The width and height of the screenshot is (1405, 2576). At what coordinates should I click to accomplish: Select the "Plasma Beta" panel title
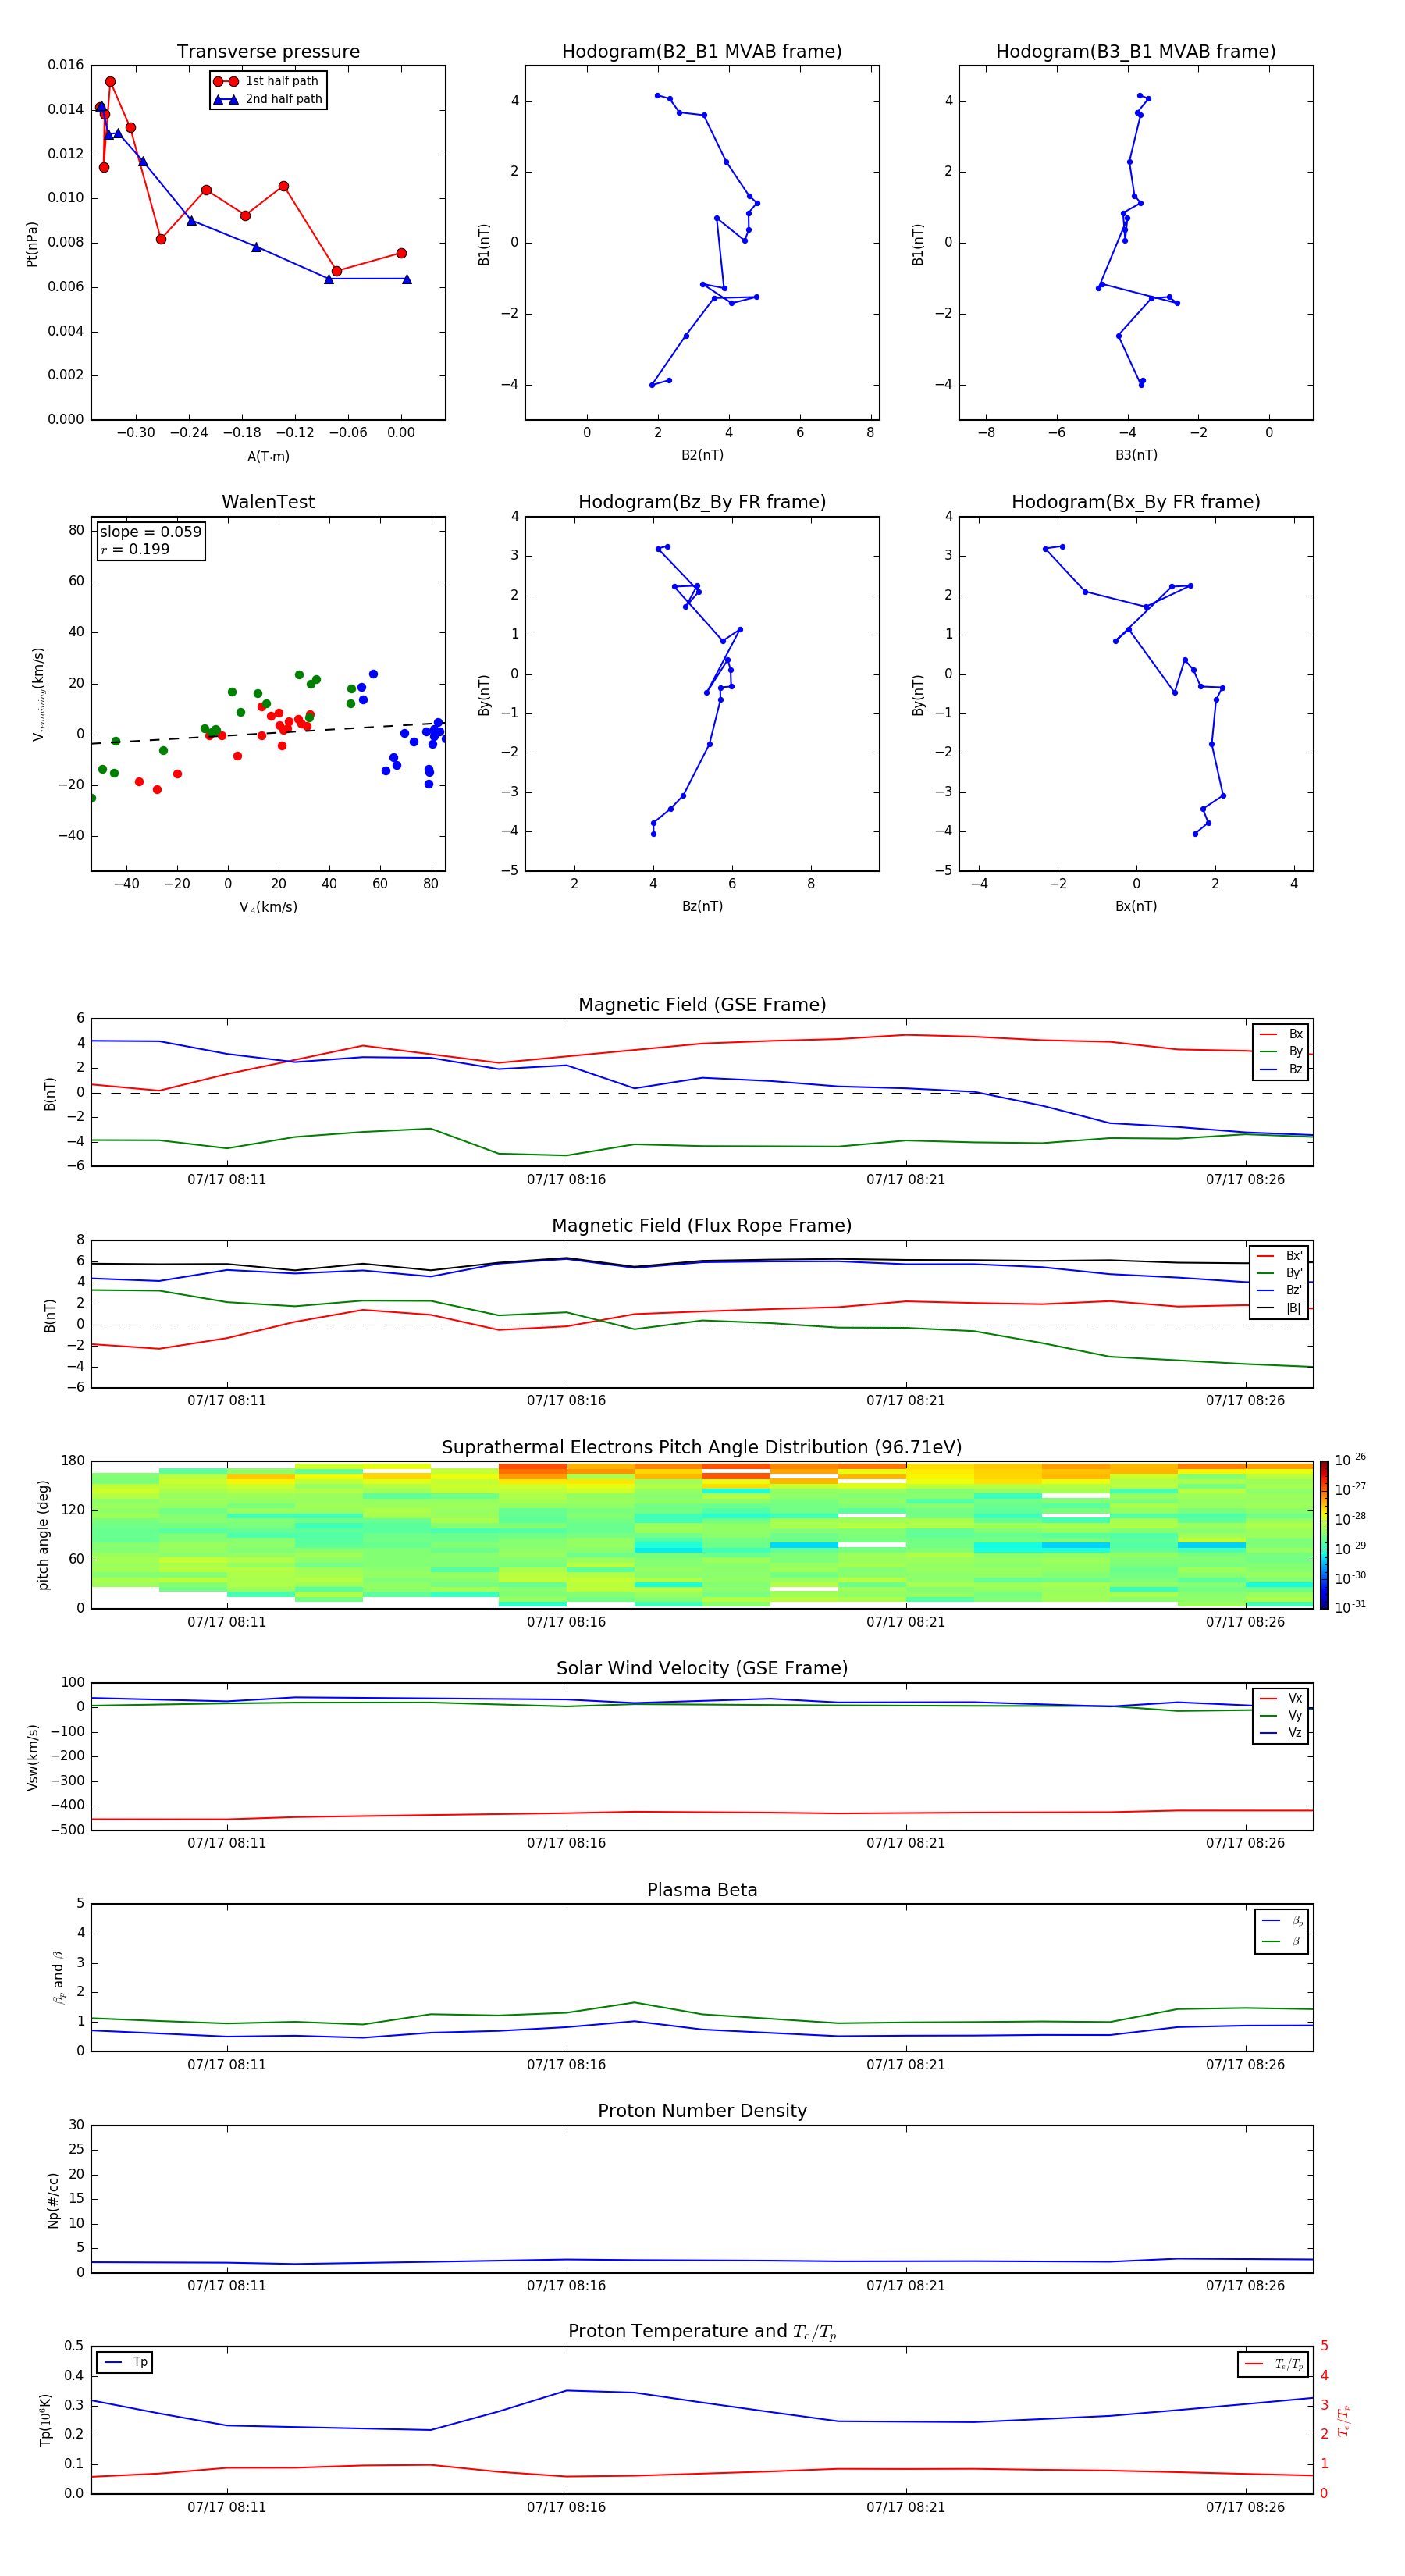[x=702, y=1890]
